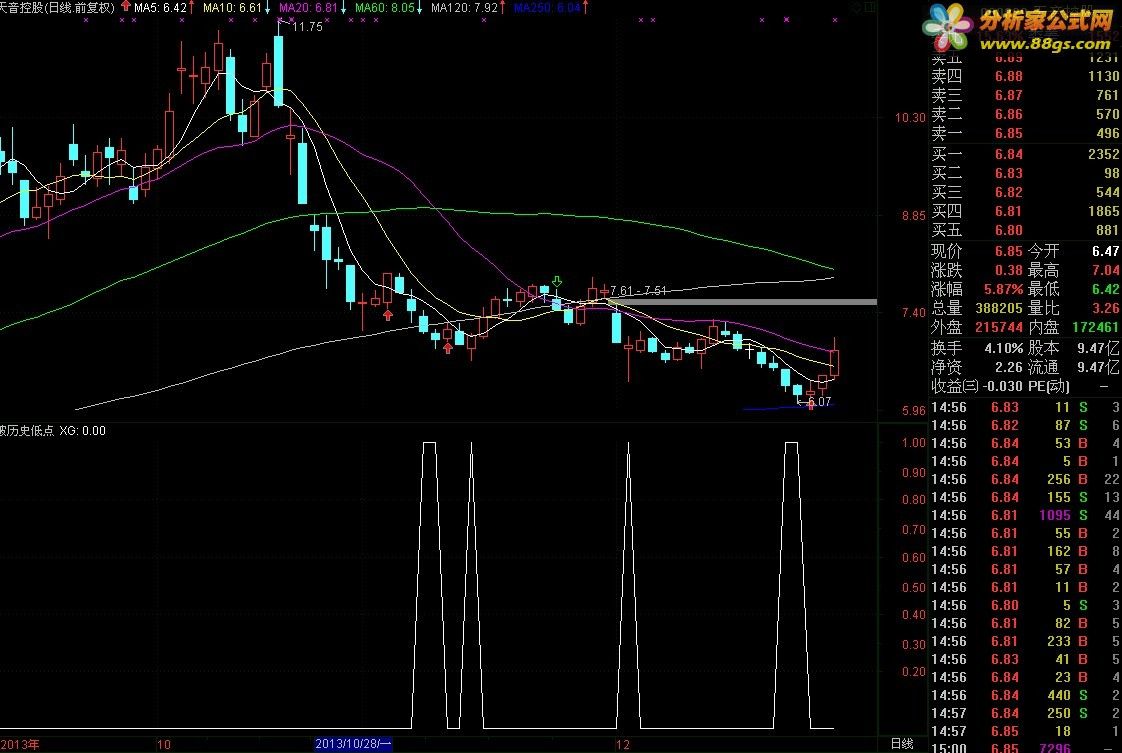Click the 最高 7.04 value
The width and height of the screenshot is (1122, 753).
click(x=1106, y=271)
